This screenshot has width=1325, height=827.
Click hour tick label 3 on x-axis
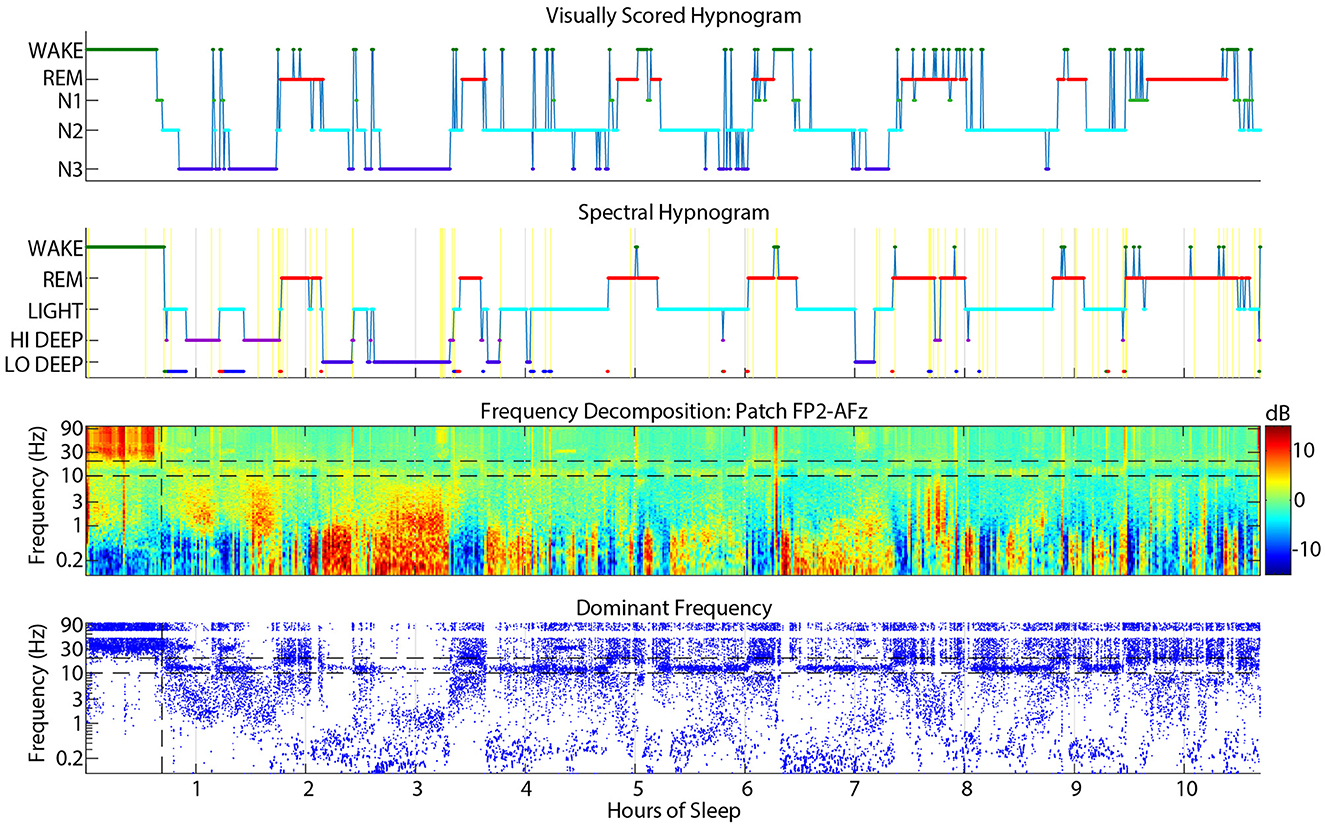[x=416, y=789]
